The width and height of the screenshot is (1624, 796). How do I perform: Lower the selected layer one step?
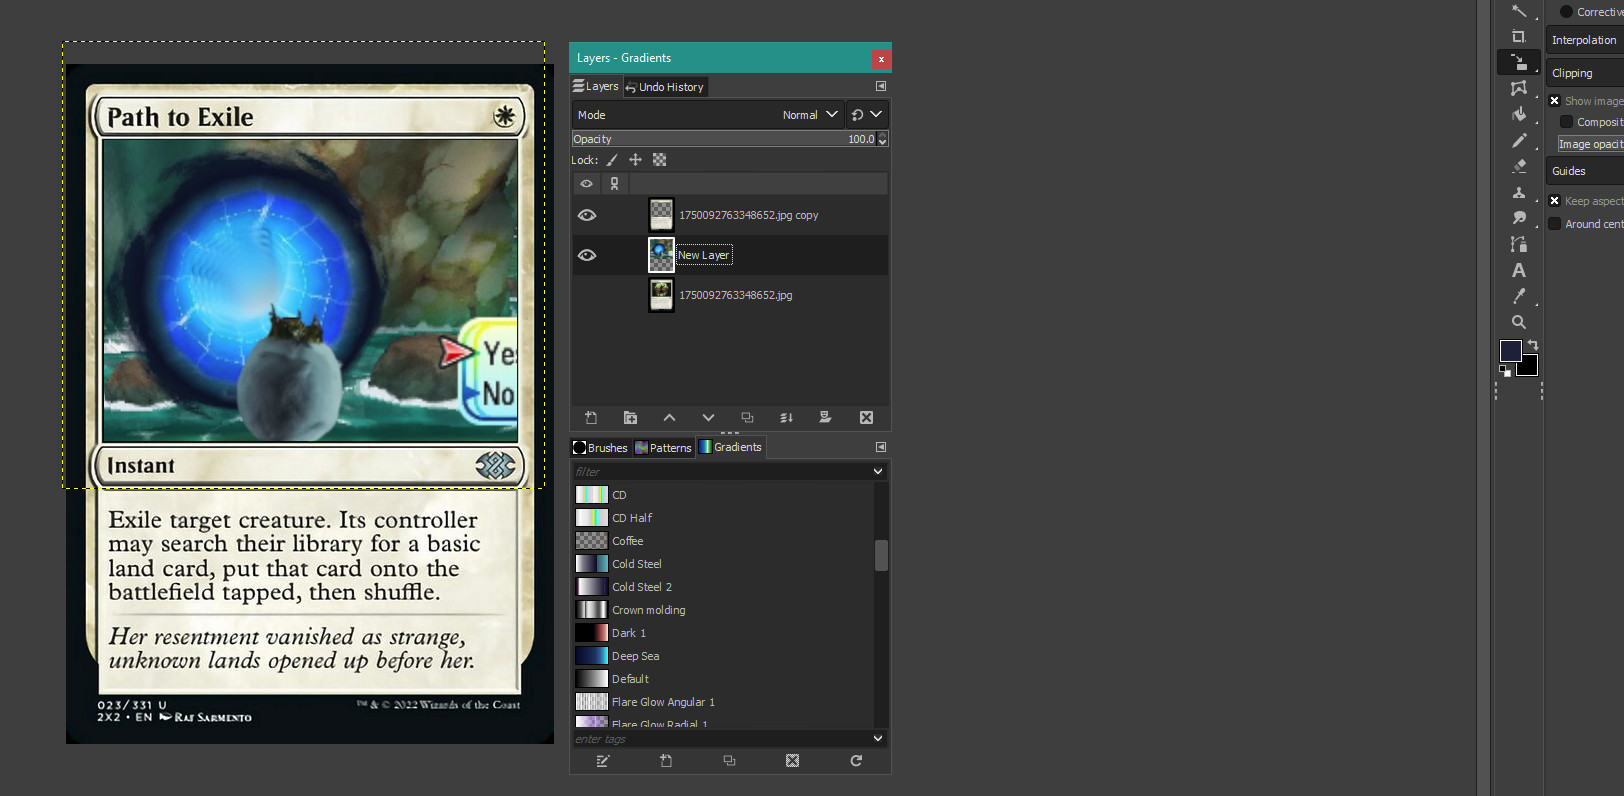click(x=708, y=418)
